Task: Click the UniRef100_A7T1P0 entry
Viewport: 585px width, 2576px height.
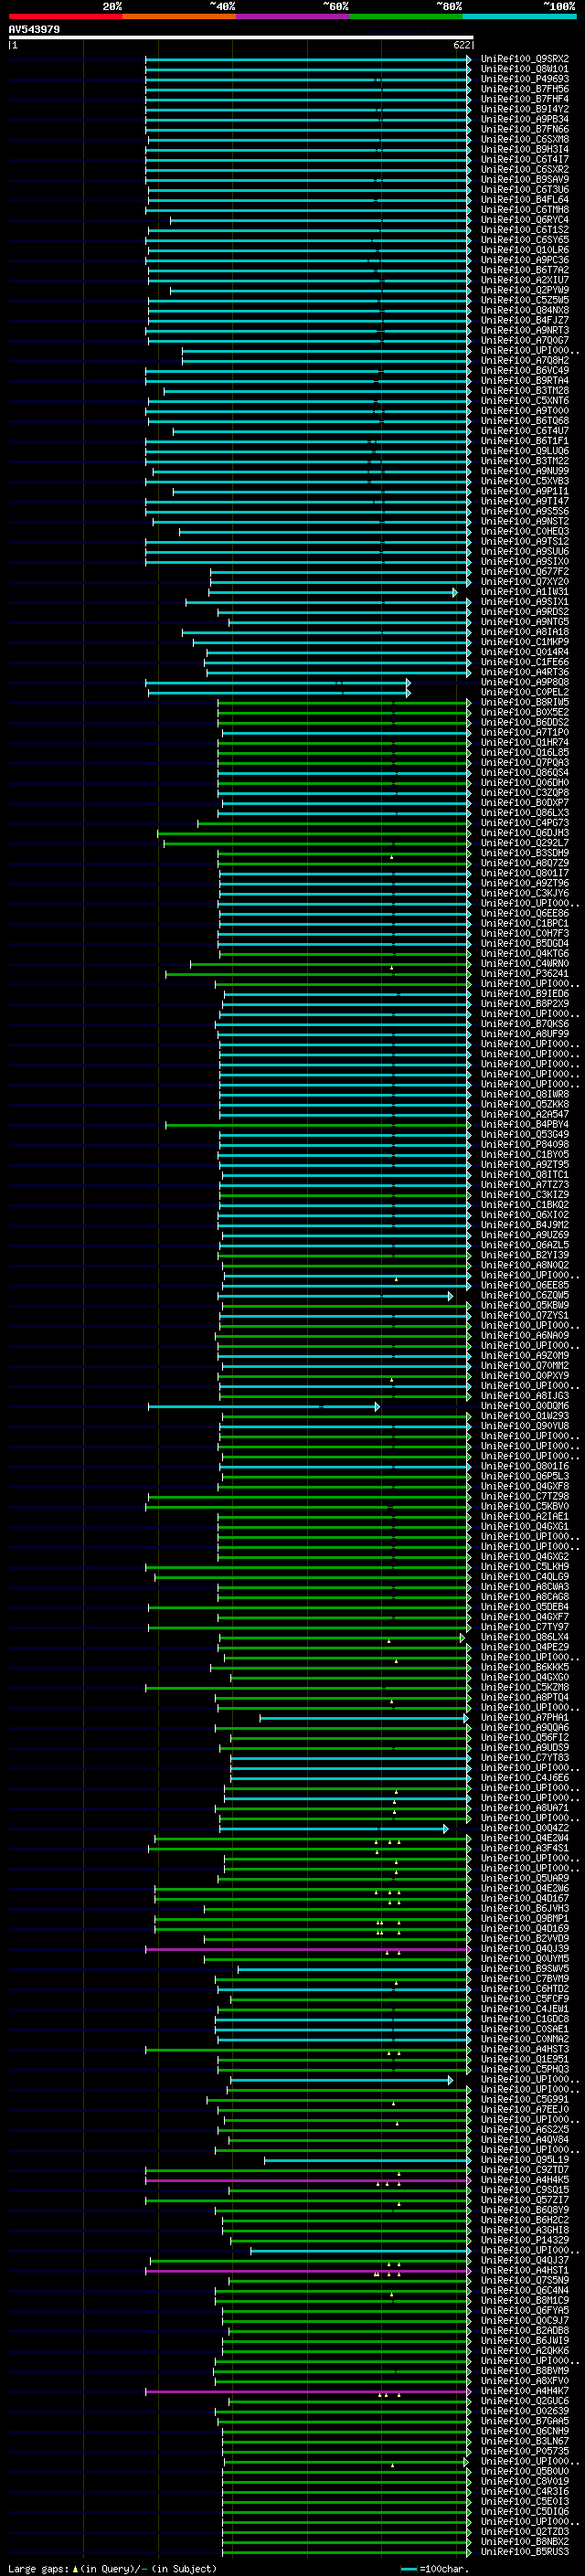Action: (525, 732)
